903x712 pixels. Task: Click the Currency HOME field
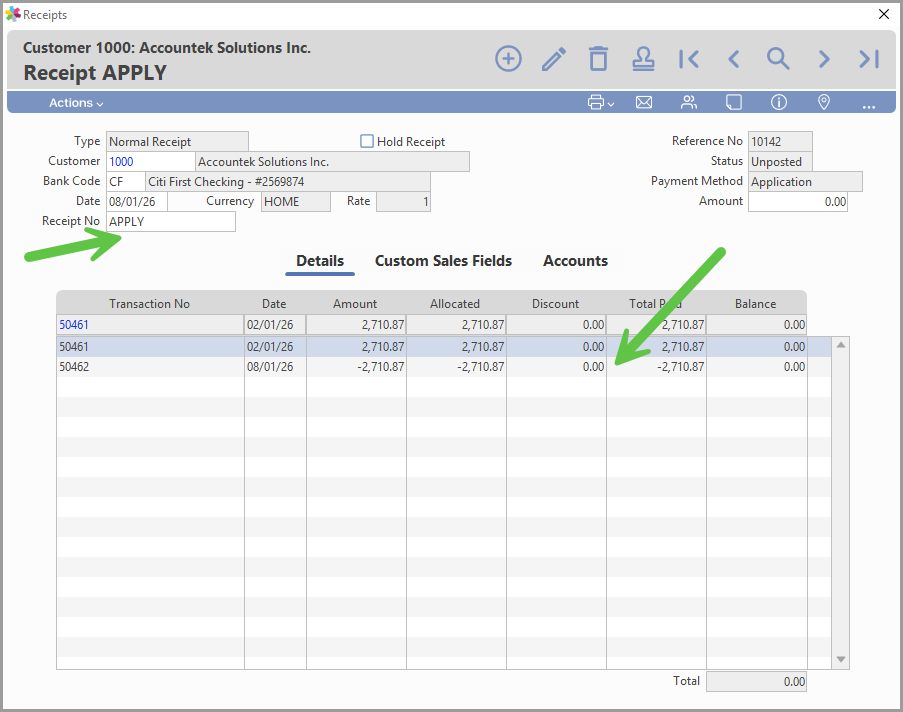coord(295,202)
